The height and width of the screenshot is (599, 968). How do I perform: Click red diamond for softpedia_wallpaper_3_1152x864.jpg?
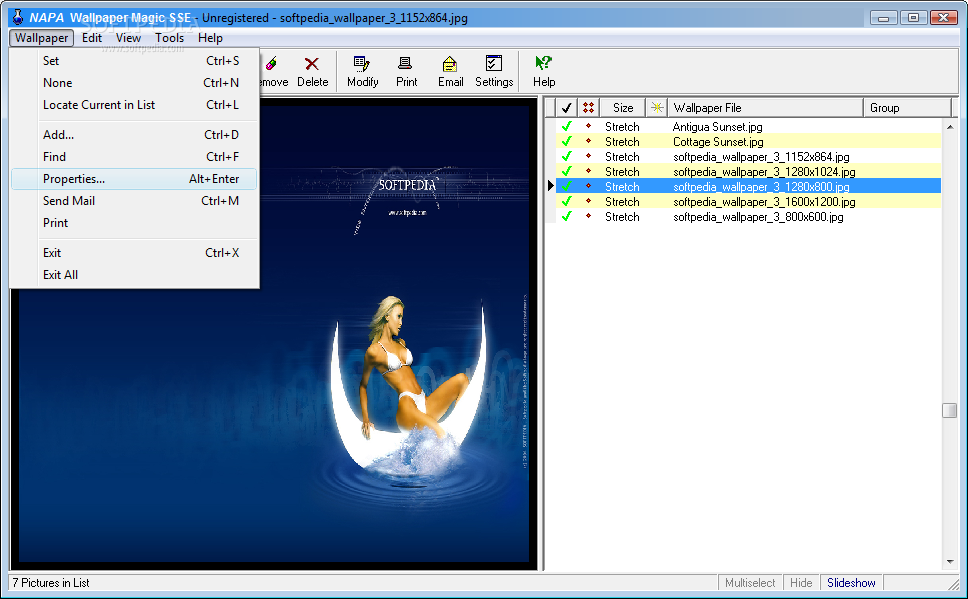[x=588, y=156]
